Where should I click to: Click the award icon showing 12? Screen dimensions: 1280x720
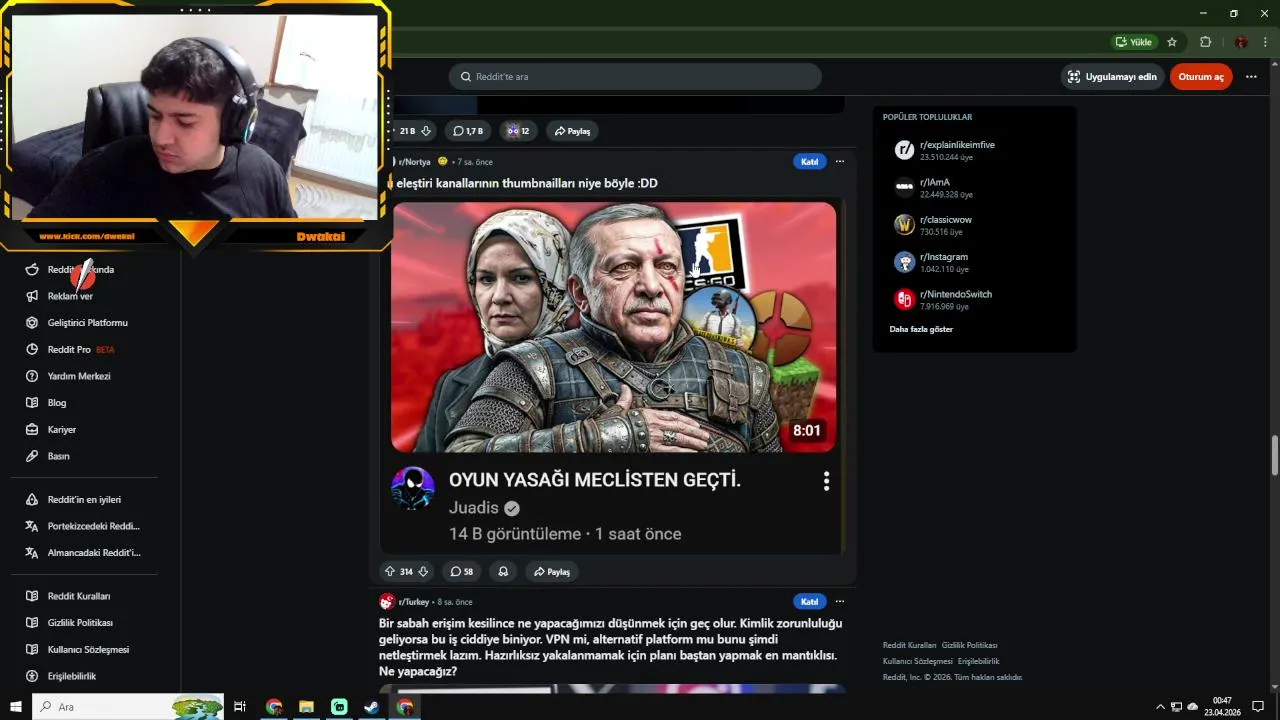(518, 131)
